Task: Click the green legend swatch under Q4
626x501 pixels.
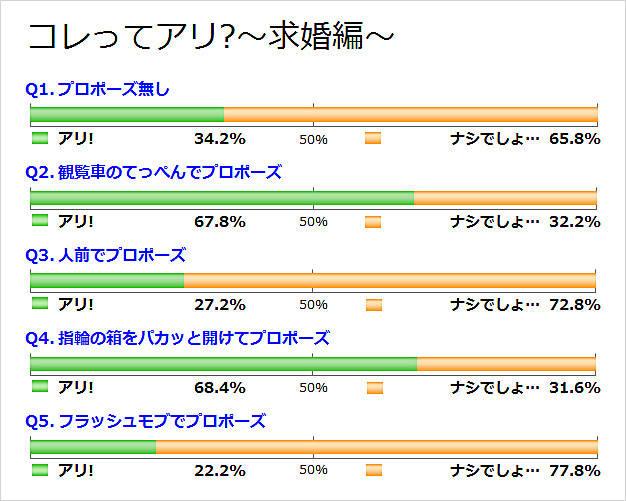Action: 40,386
